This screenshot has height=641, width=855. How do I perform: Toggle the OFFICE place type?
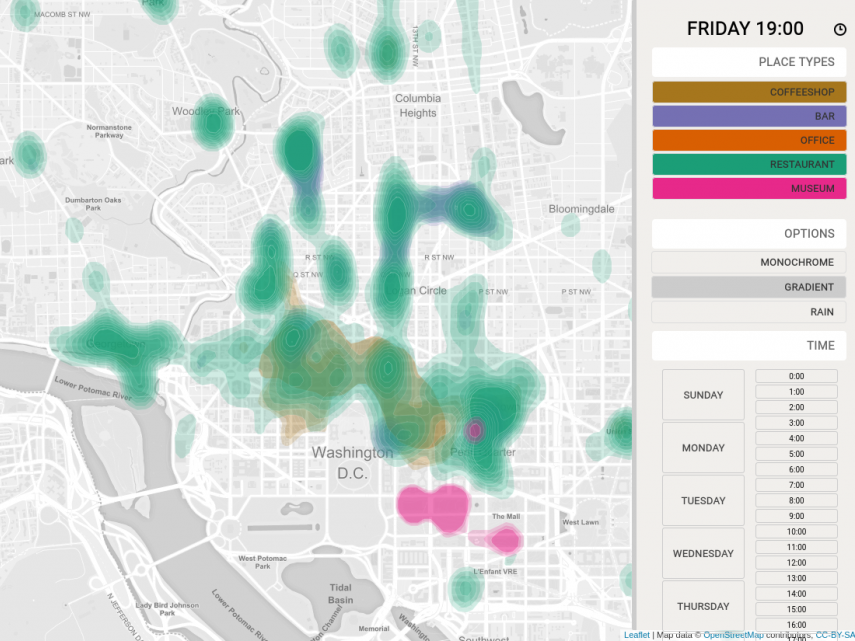pos(749,140)
